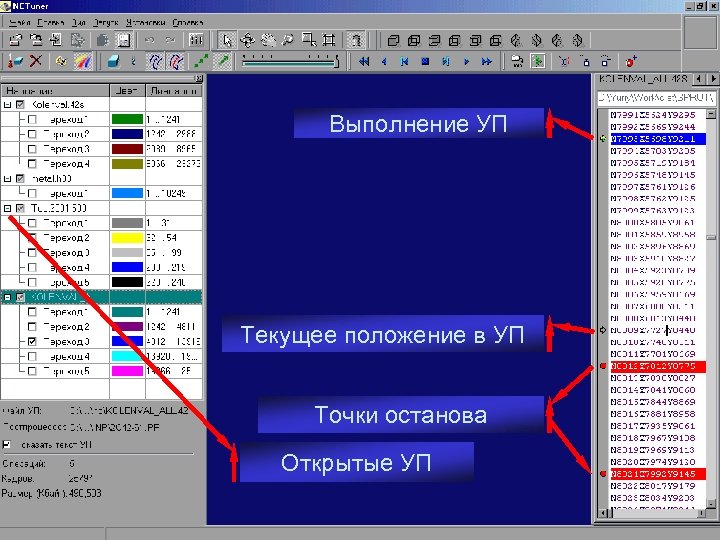720x540 pixels.
Task: Click the upper red breakpoint marker in code gutter
Action: coord(603,366)
